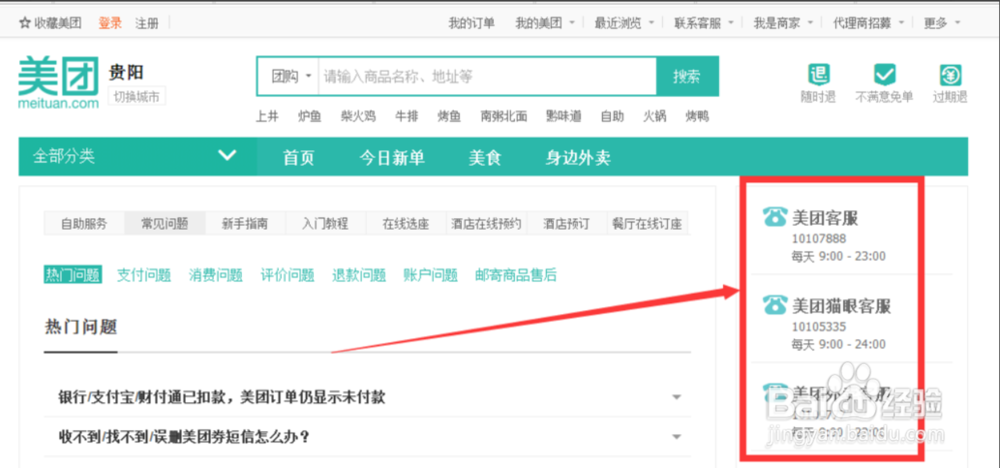Select hot keyword 黔味道

pyautogui.click(x=564, y=117)
